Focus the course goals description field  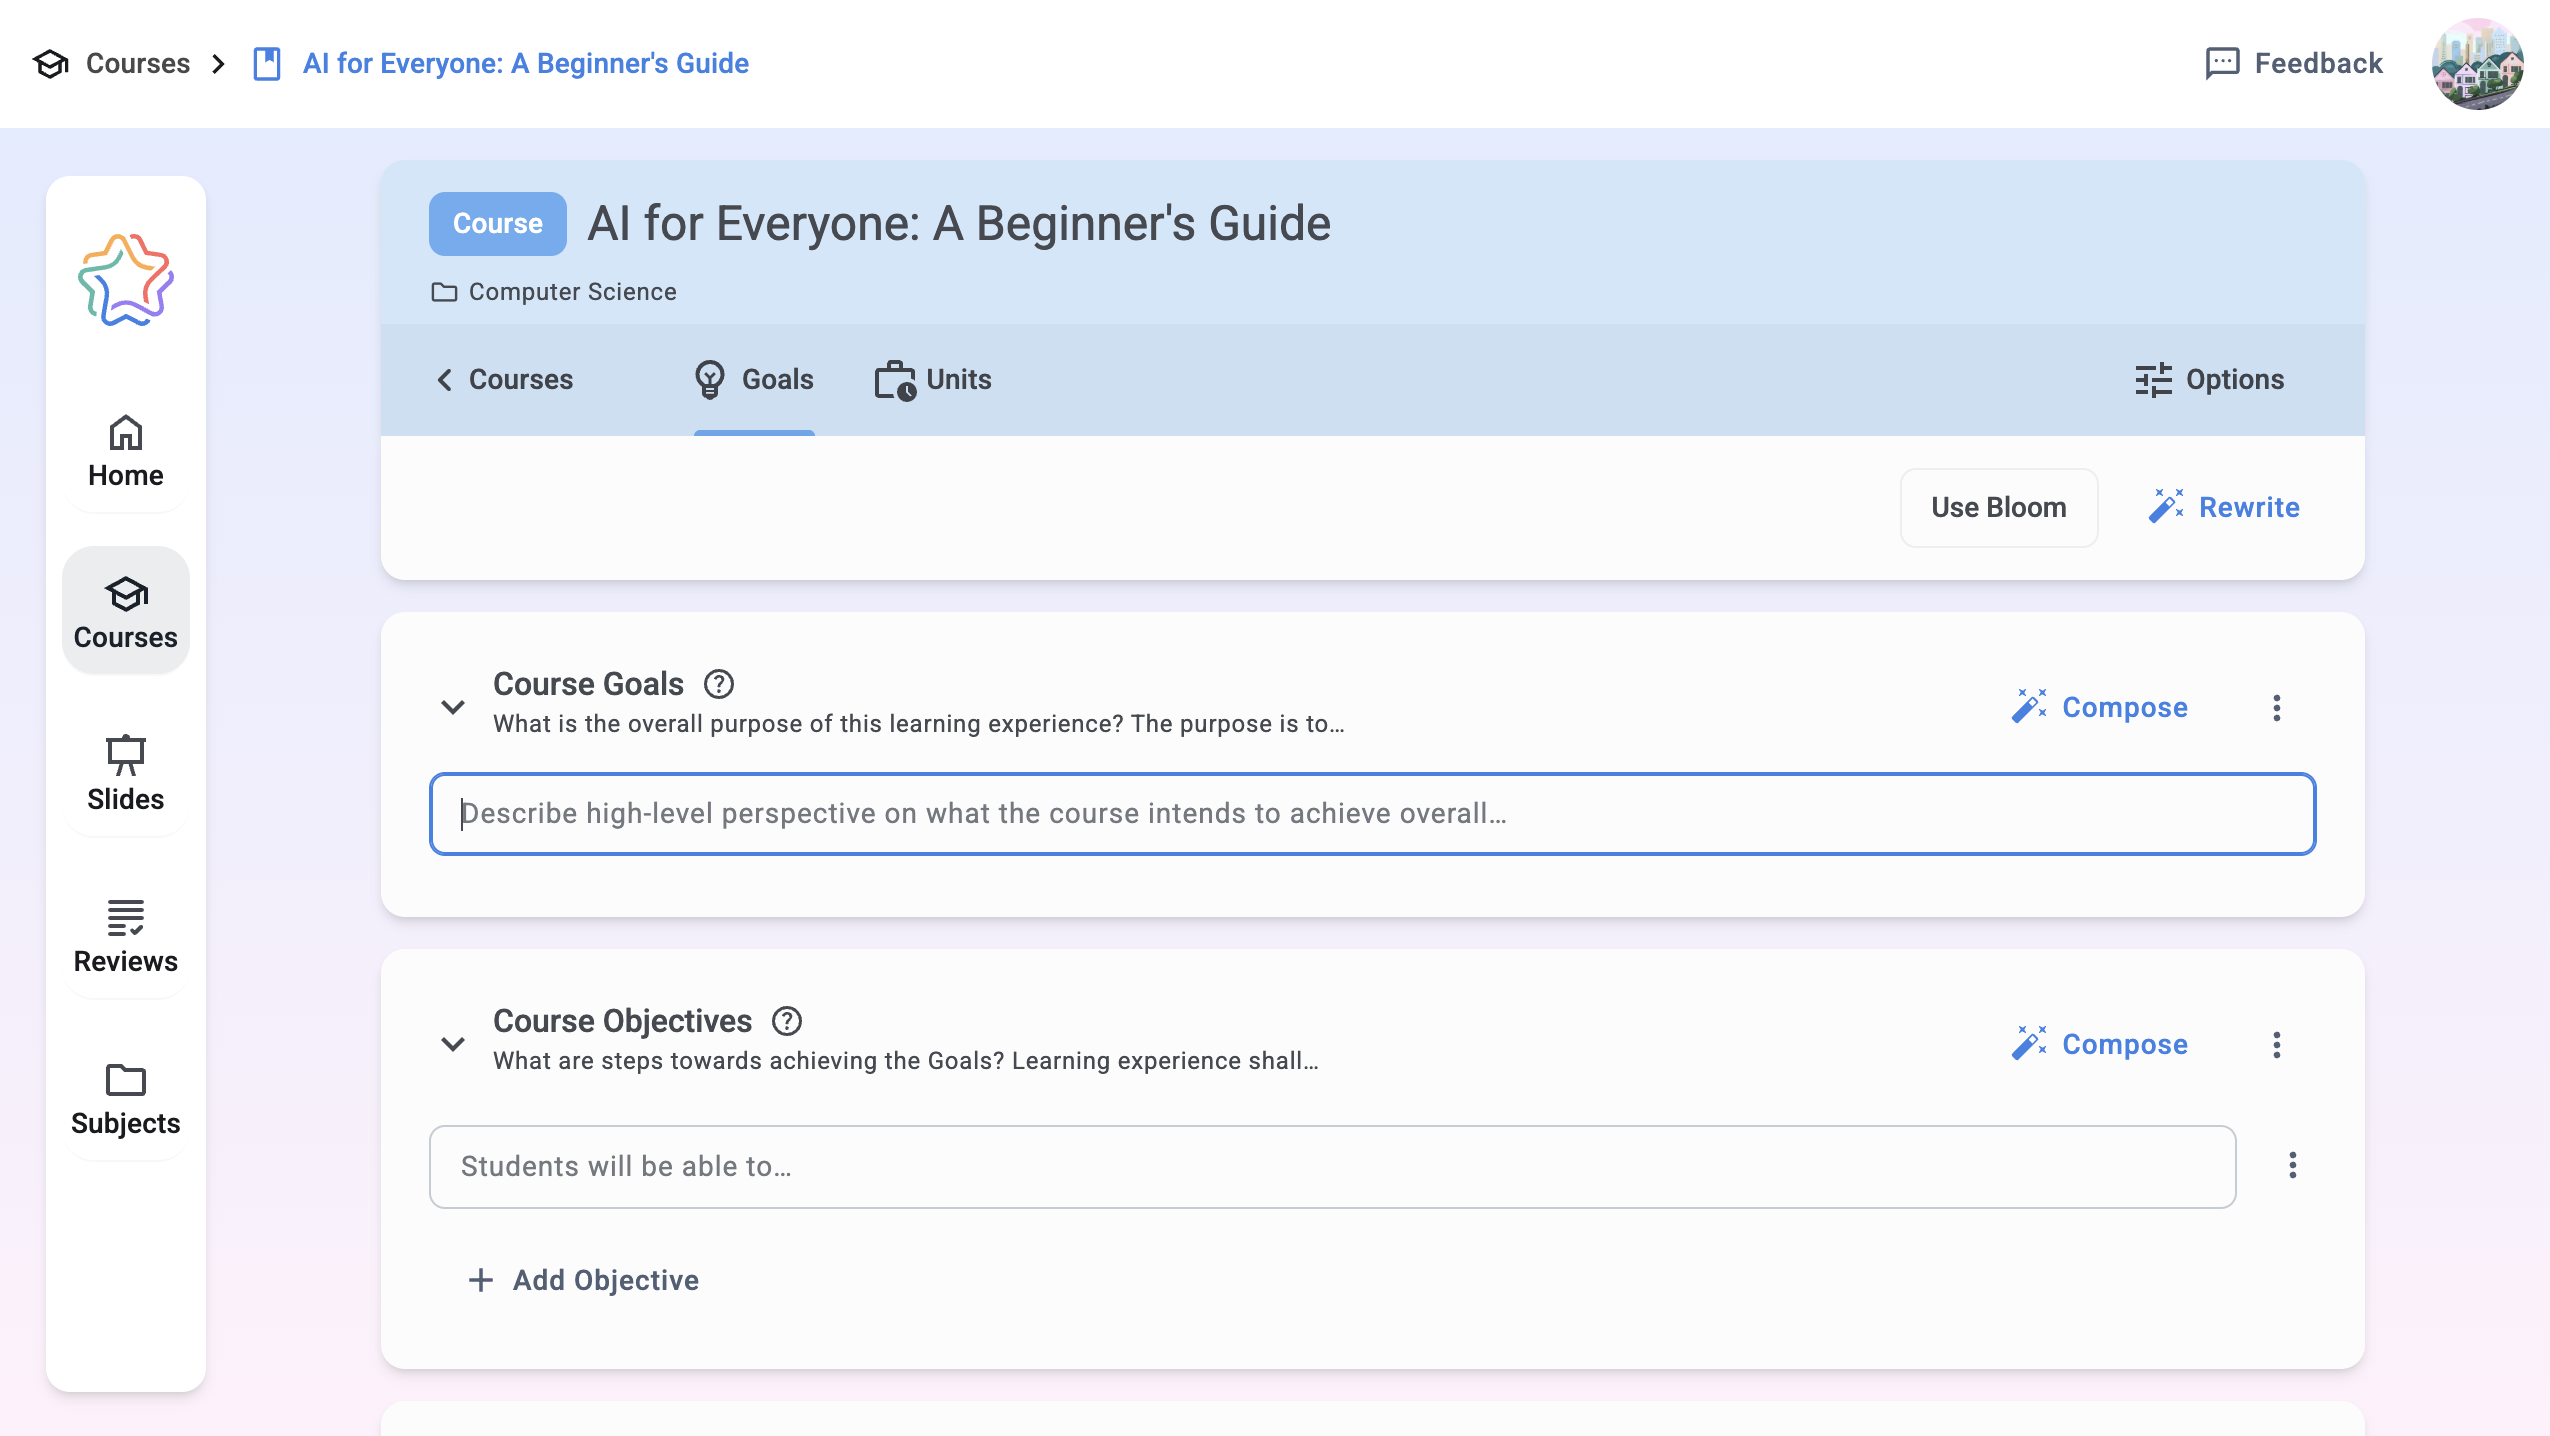point(1373,814)
